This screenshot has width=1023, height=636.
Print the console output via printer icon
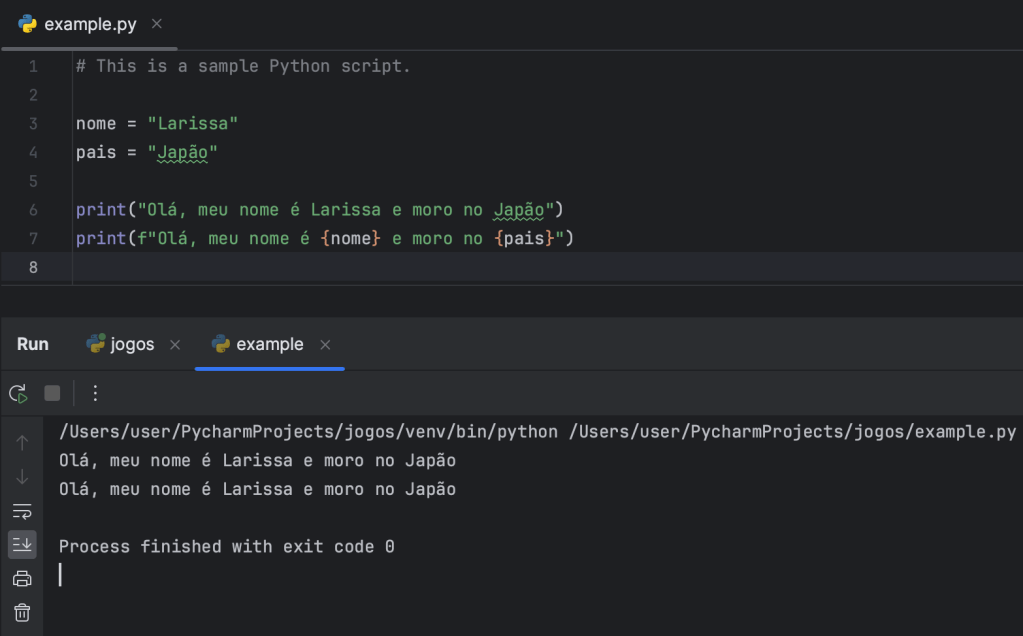[x=22, y=579]
